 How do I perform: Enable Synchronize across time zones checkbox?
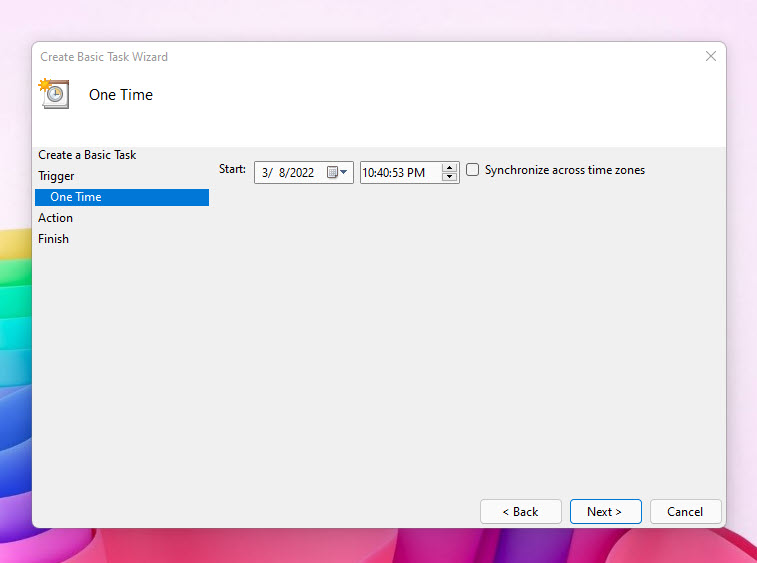(473, 170)
